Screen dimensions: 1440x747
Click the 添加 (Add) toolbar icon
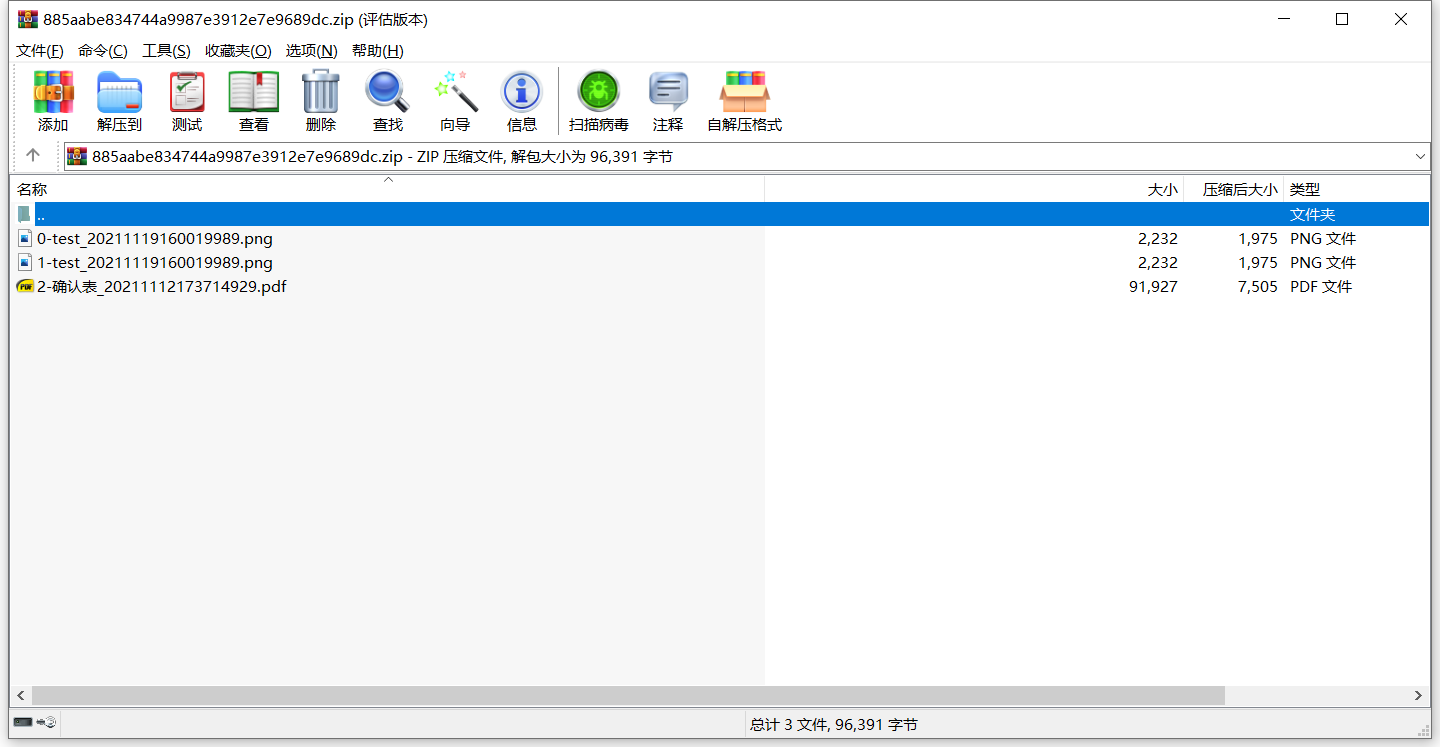tap(53, 101)
